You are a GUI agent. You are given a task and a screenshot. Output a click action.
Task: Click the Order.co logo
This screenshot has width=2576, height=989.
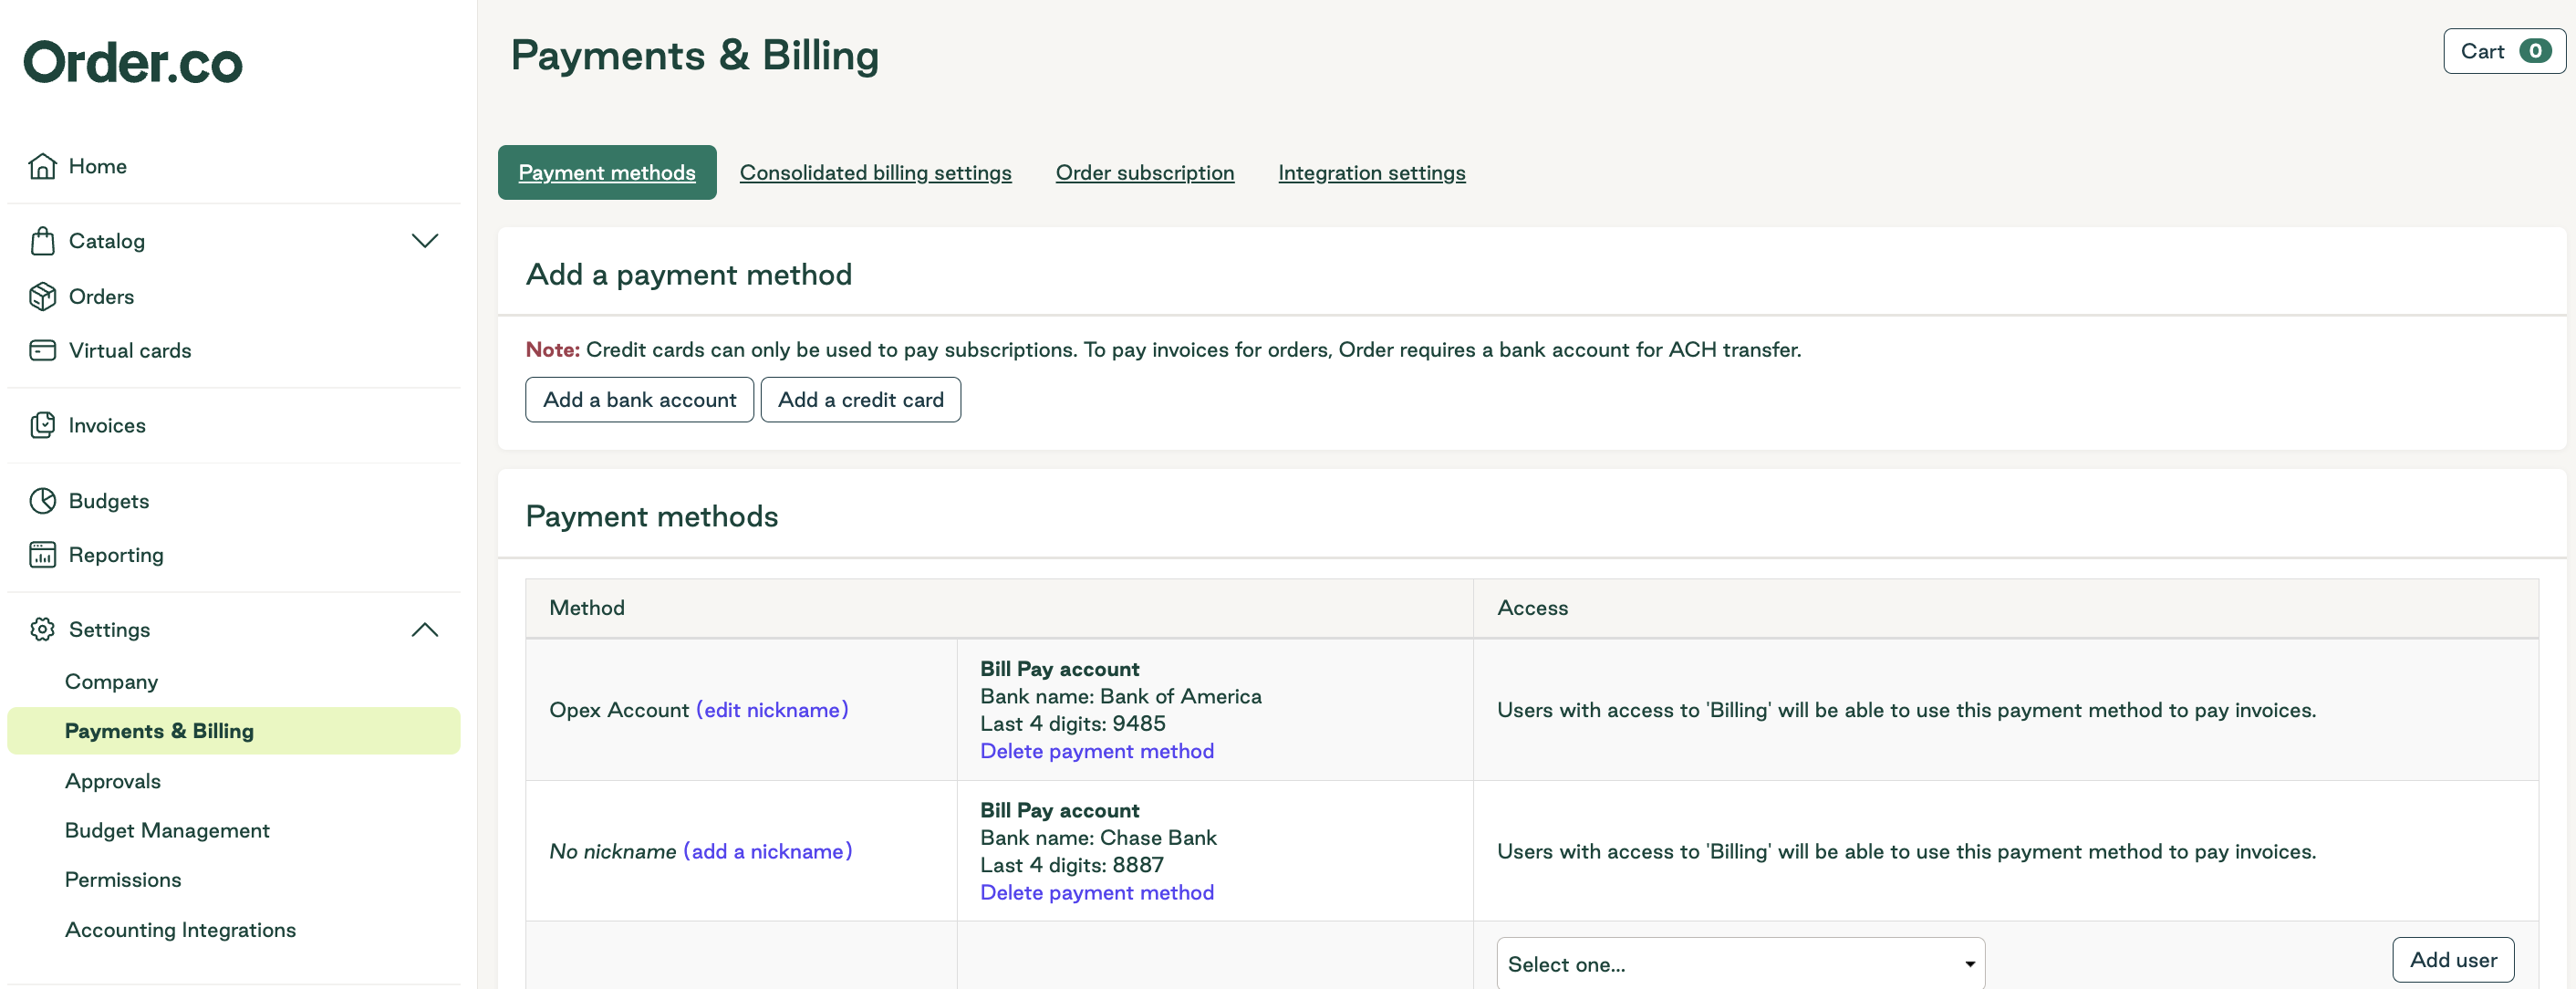(133, 62)
